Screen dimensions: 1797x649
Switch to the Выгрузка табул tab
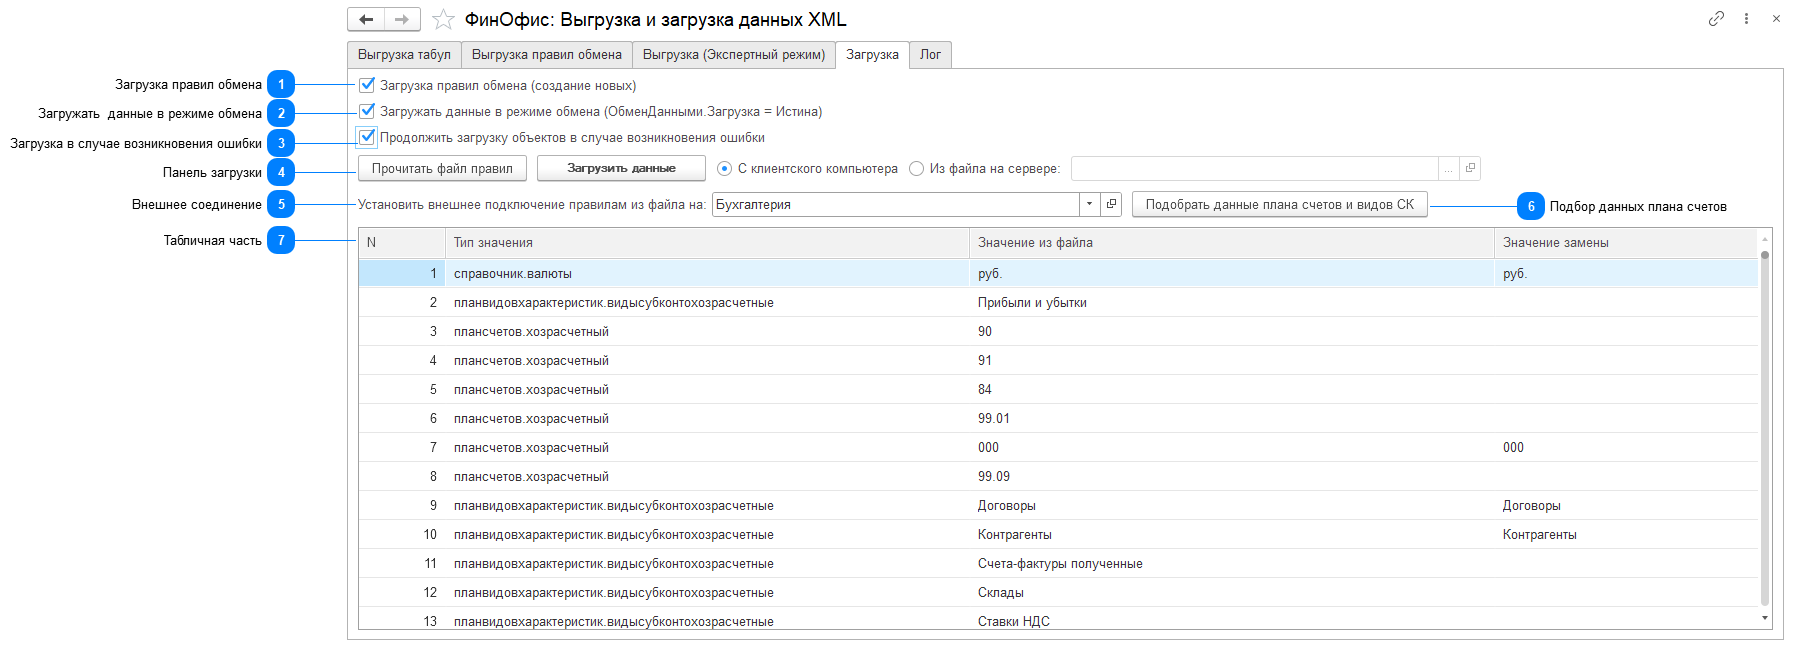pyautogui.click(x=404, y=55)
